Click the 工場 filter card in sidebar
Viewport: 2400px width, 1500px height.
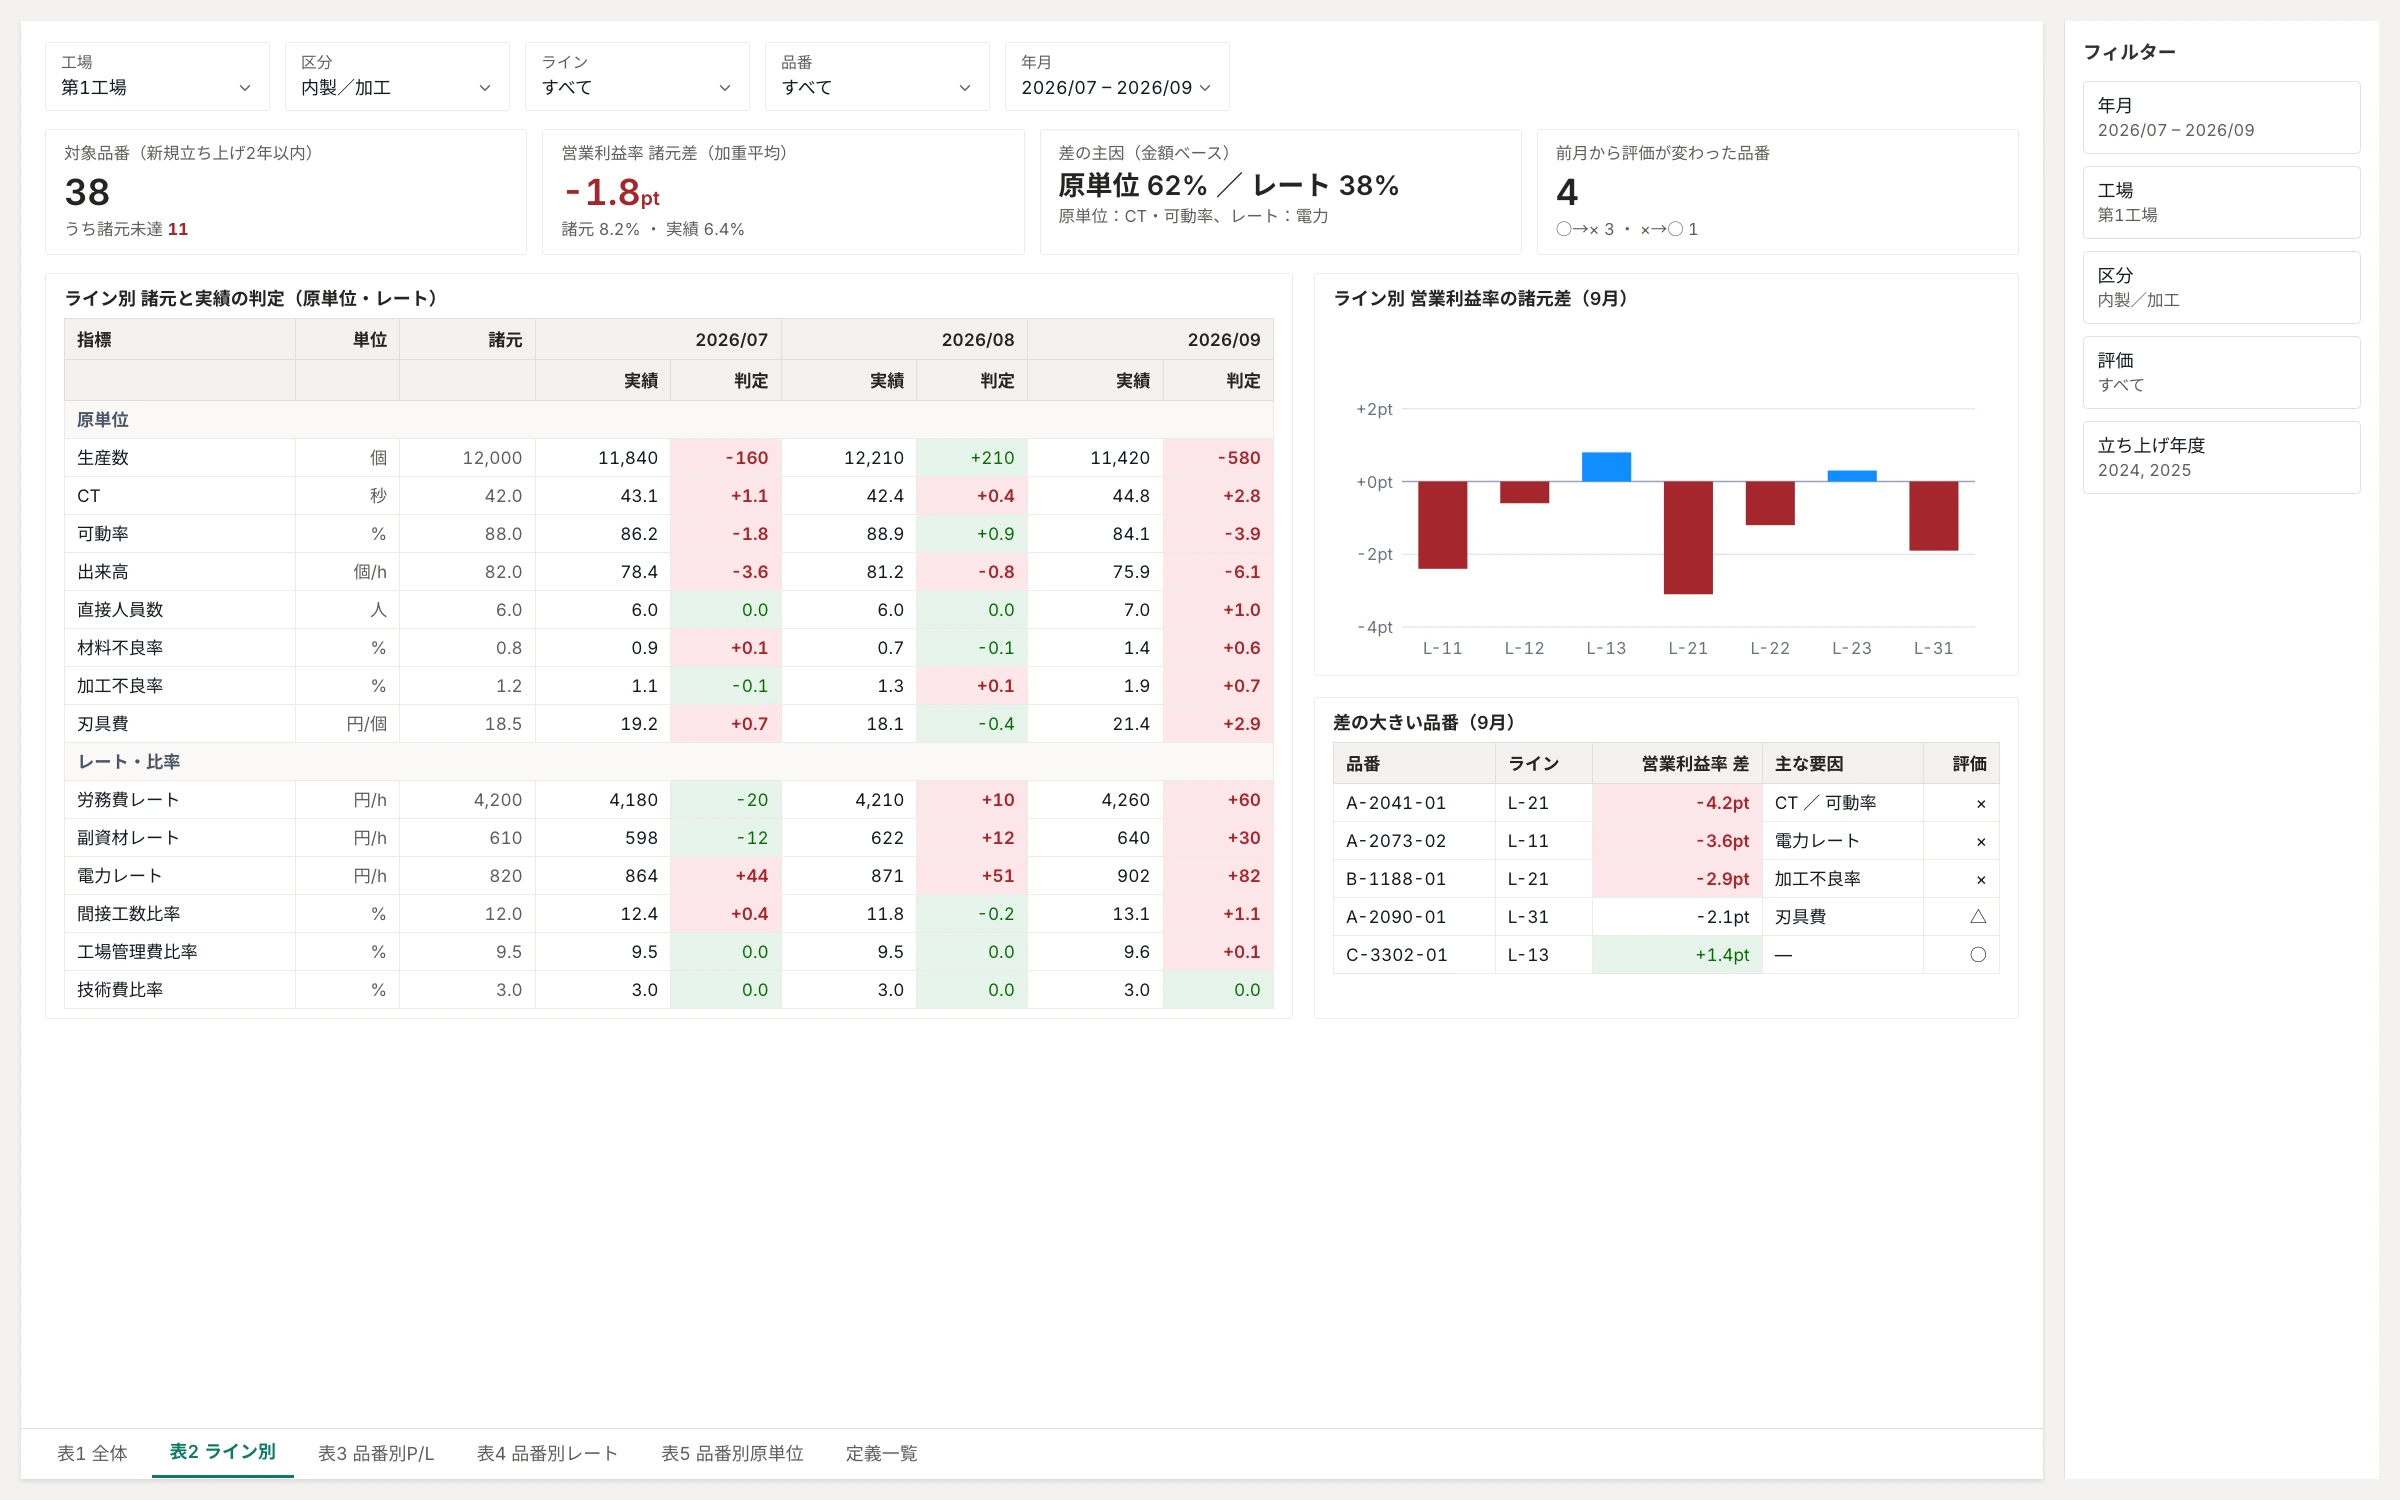2221,202
